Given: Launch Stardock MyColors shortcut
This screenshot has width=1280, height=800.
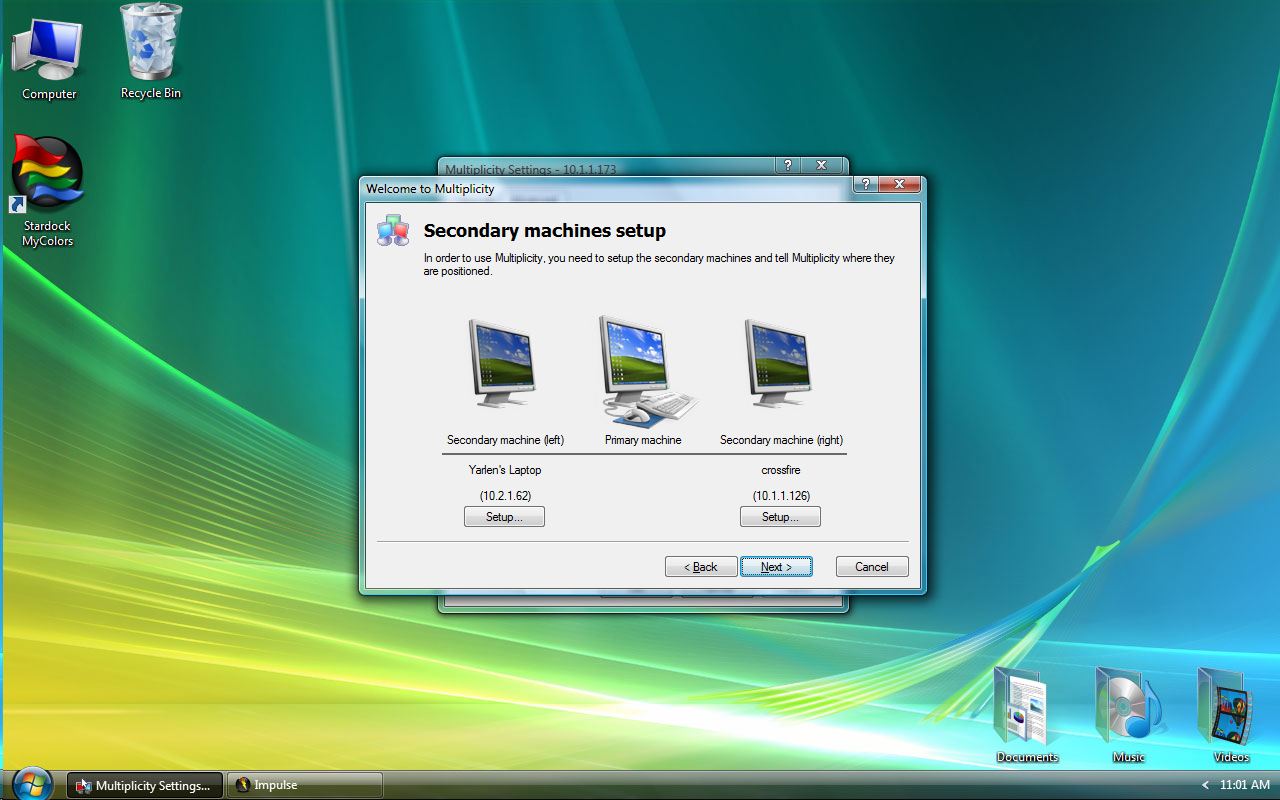Looking at the screenshot, I should (47, 191).
